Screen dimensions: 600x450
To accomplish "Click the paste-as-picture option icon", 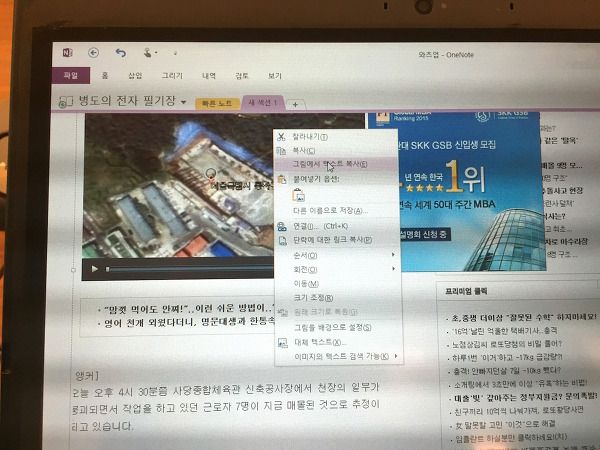I will point(298,195).
